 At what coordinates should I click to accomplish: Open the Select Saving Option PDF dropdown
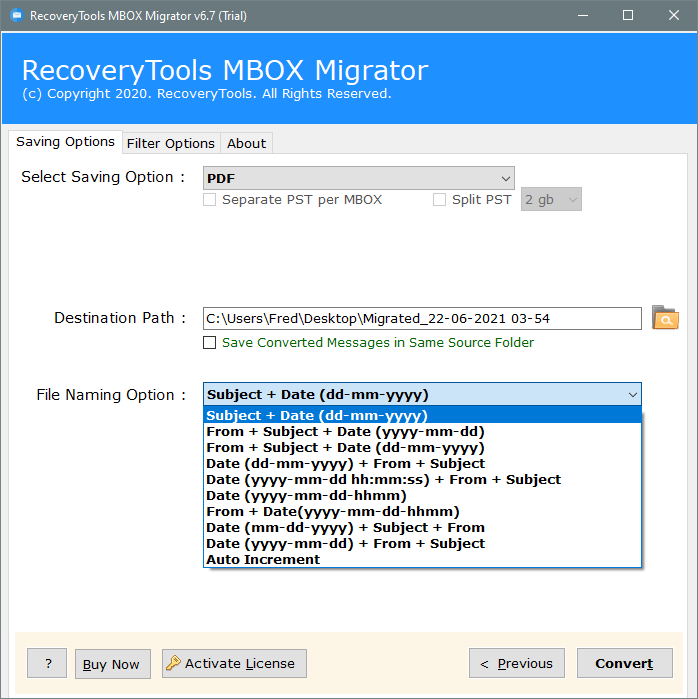pos(359,178)
